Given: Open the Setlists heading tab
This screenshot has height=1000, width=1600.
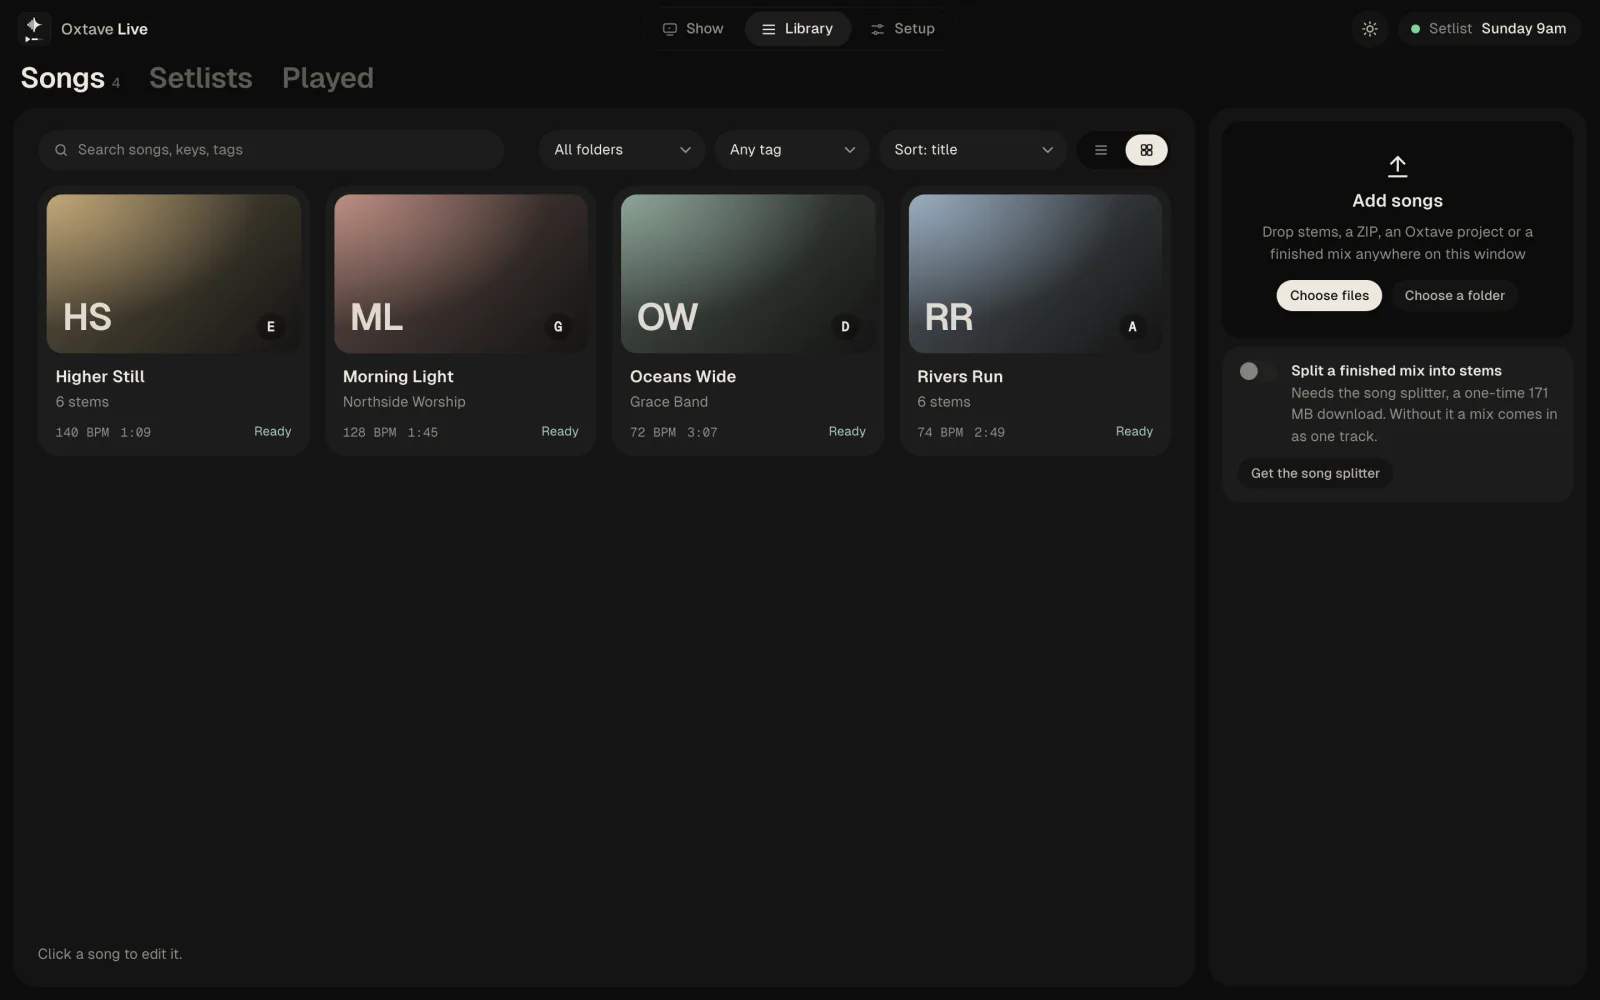Looking at the screenshot, I should (201, 78).
